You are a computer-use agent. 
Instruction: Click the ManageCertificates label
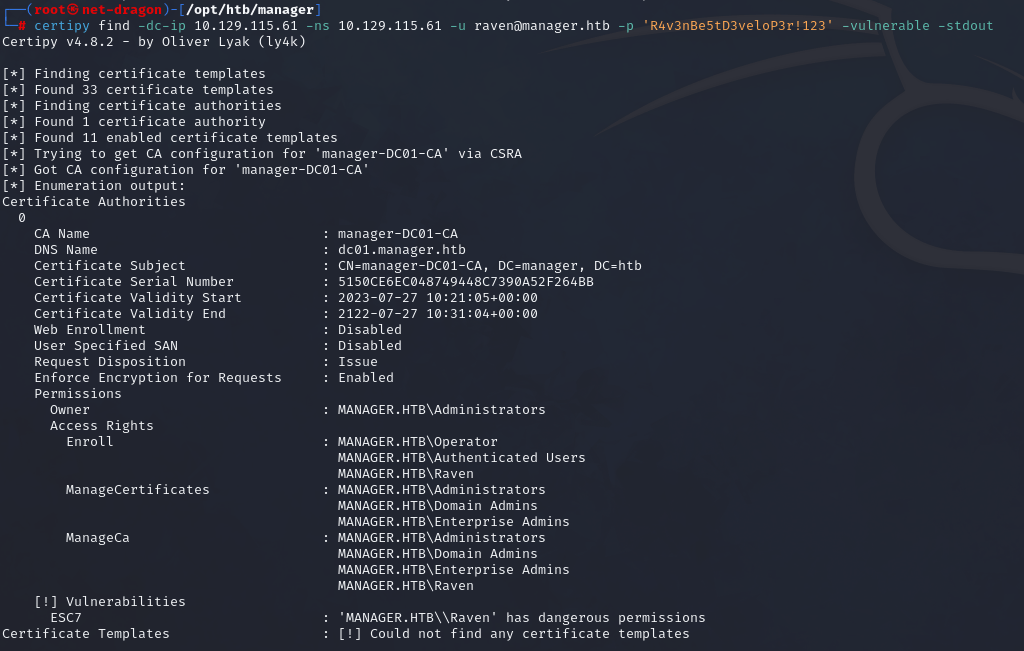(x=138, y=489)
